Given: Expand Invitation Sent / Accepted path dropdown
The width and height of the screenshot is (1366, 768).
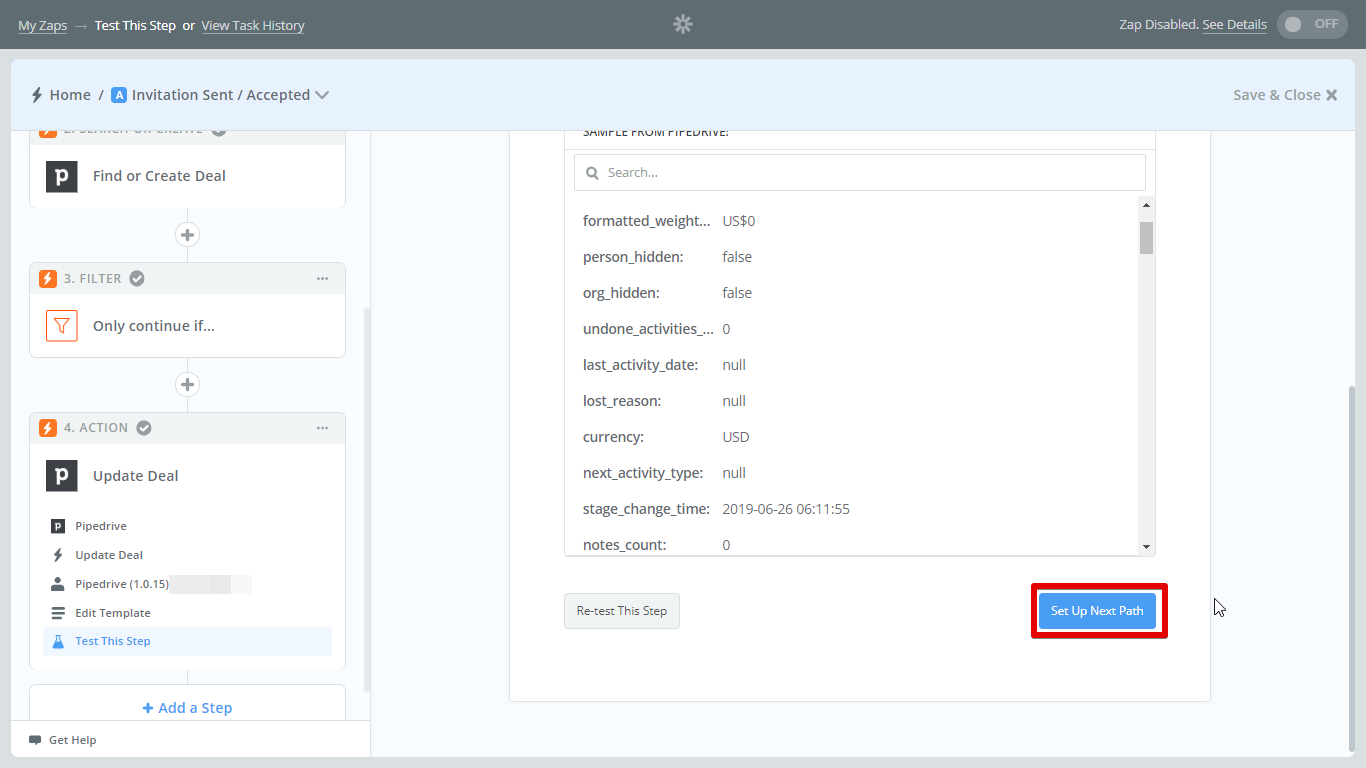Looking at the screenshot, I should 322,95.
